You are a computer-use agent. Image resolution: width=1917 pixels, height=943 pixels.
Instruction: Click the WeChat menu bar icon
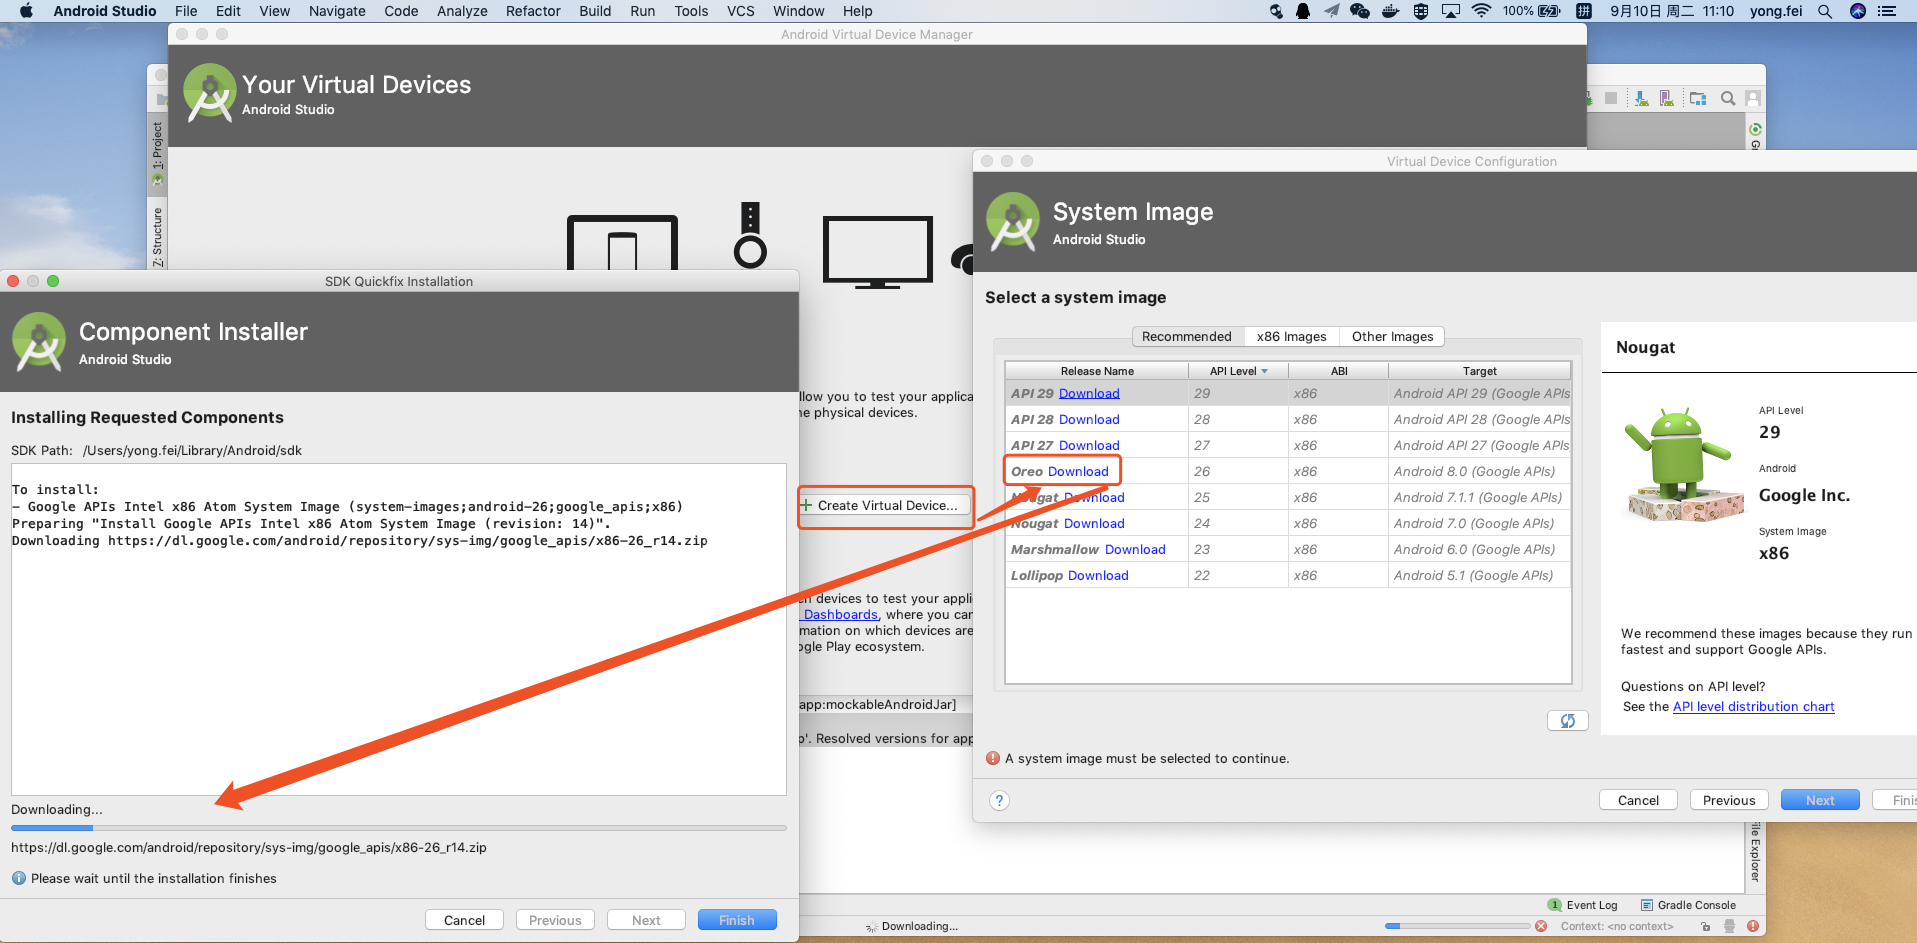coord(1360,11)
